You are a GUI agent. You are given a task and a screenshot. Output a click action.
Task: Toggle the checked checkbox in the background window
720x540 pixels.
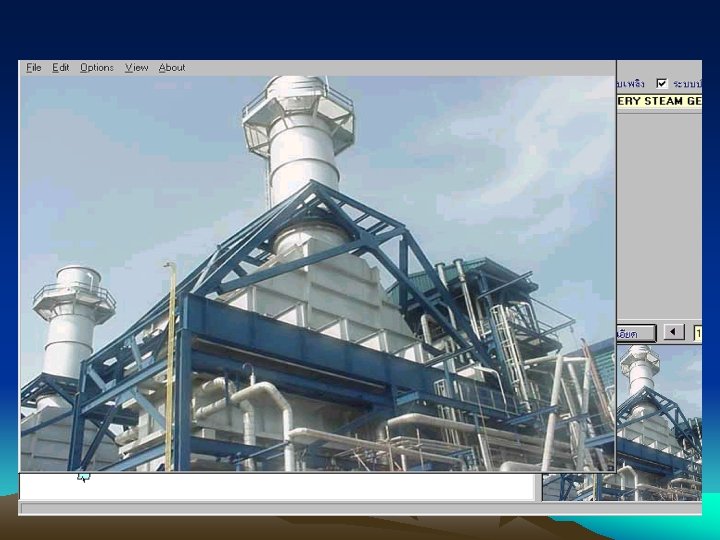click(x=661, y=83)
